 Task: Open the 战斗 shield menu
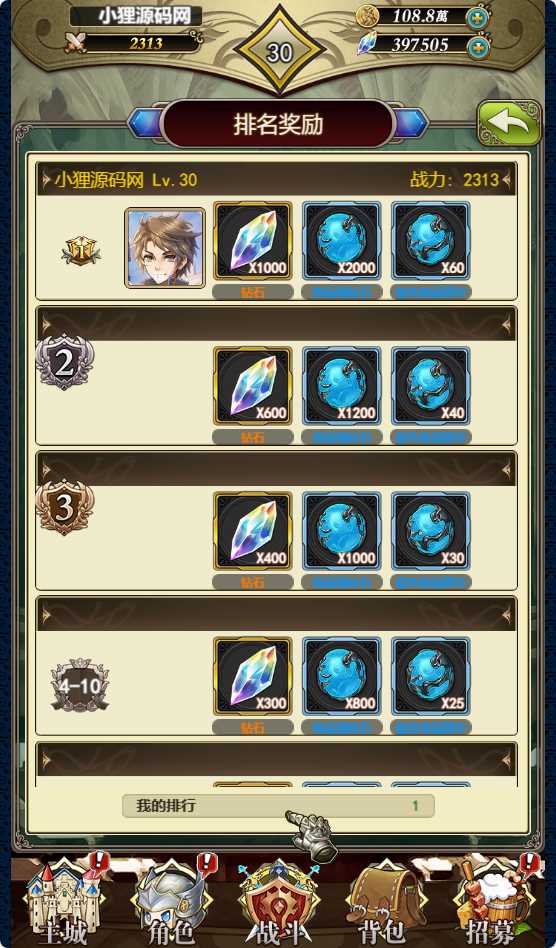[x=279, y=899]
